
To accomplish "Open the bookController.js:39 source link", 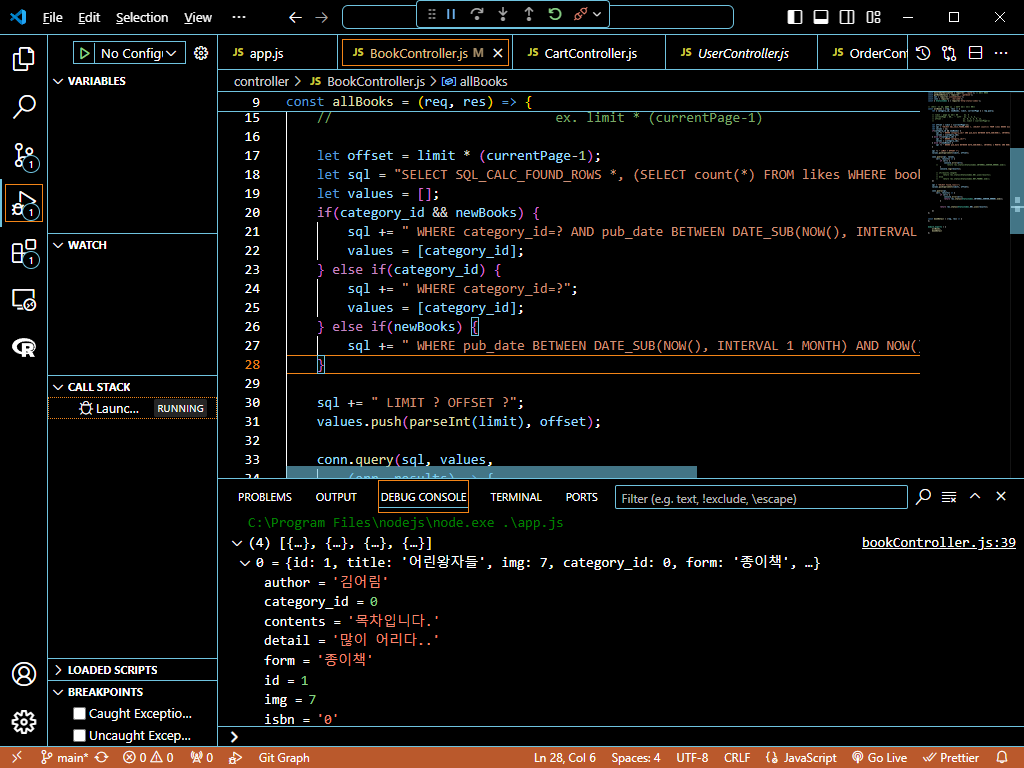I will tap(938, 543).
